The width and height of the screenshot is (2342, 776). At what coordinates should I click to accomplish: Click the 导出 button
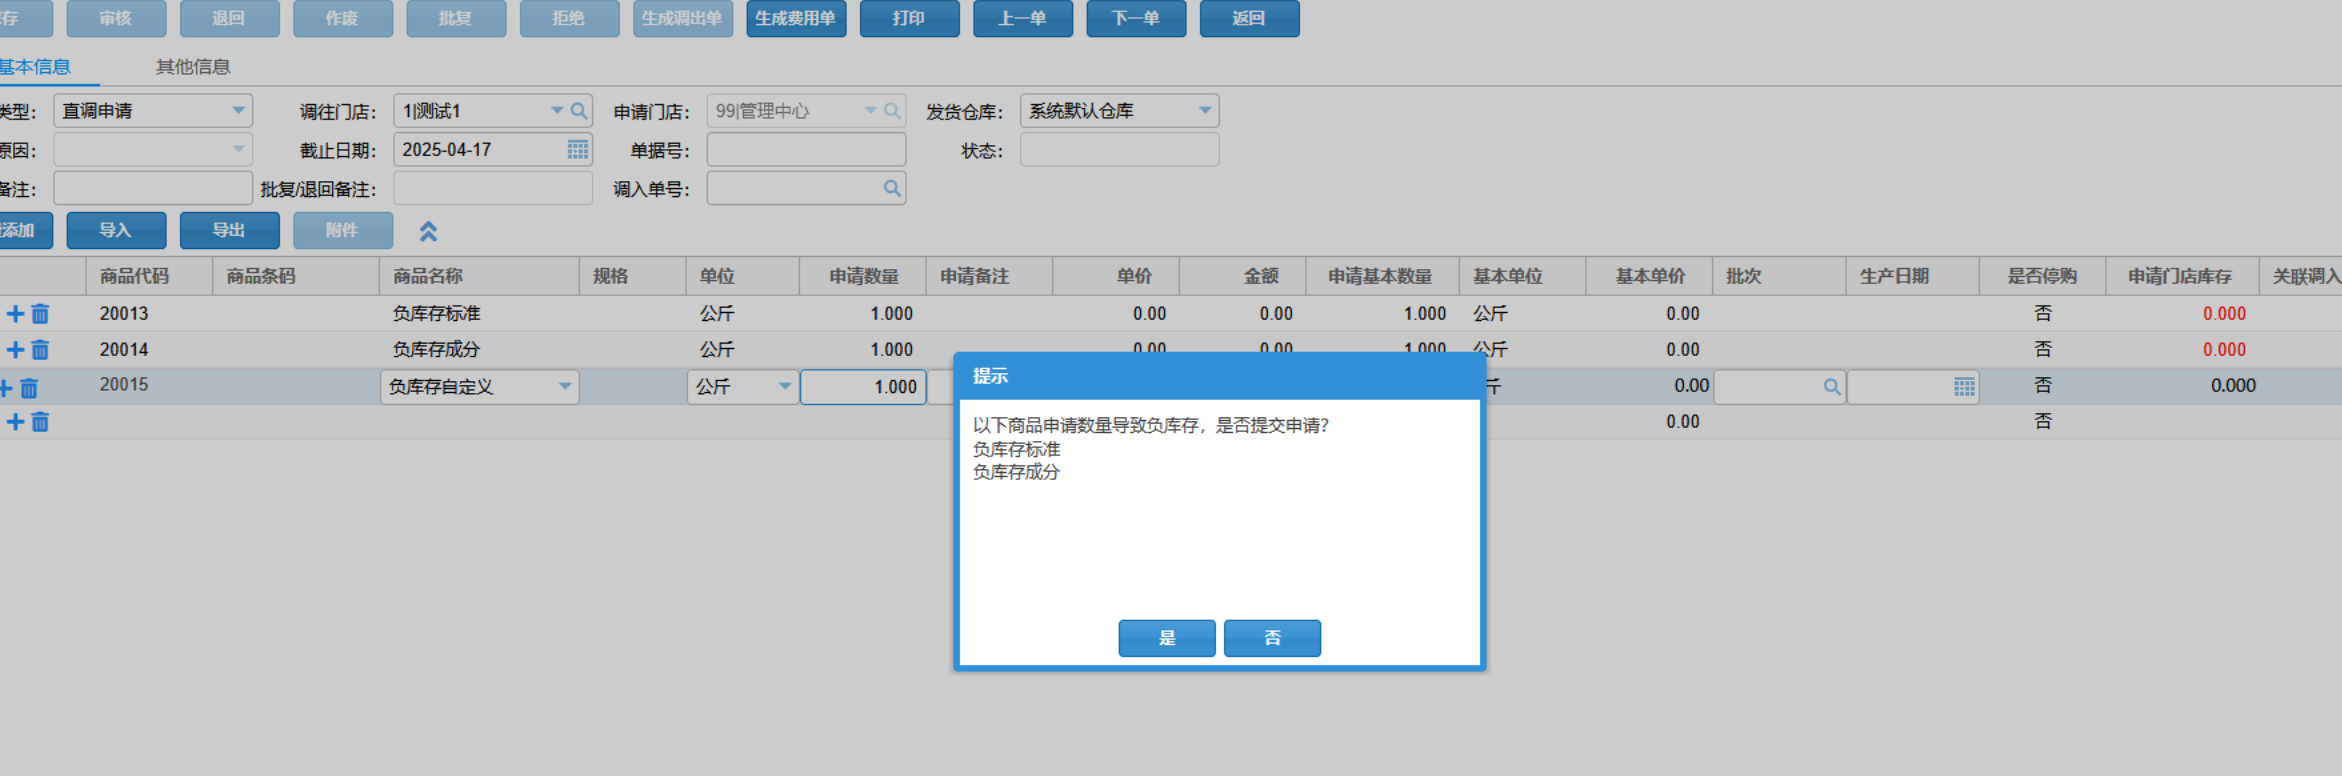point(229,230)
